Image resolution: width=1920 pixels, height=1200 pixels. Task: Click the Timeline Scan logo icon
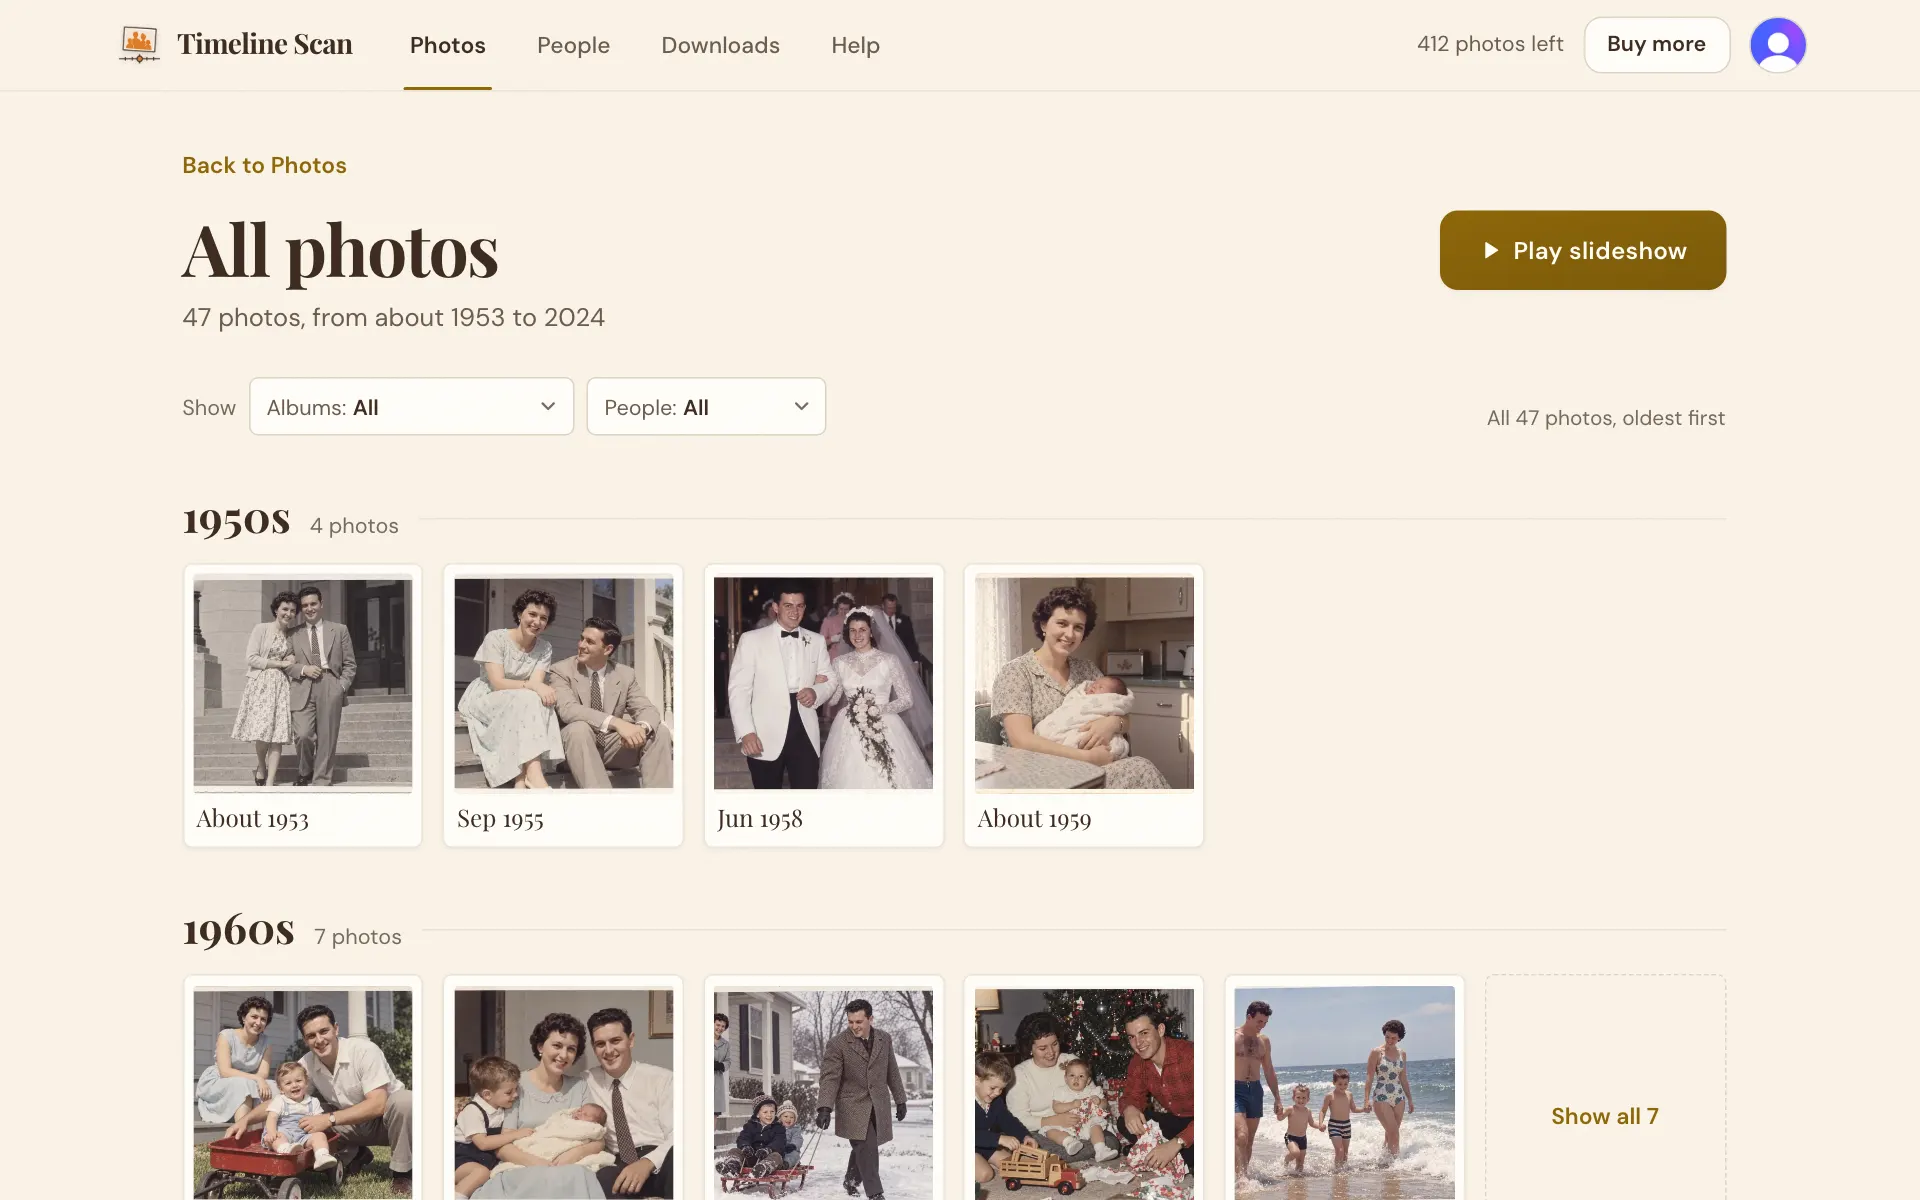pos(139,44)
